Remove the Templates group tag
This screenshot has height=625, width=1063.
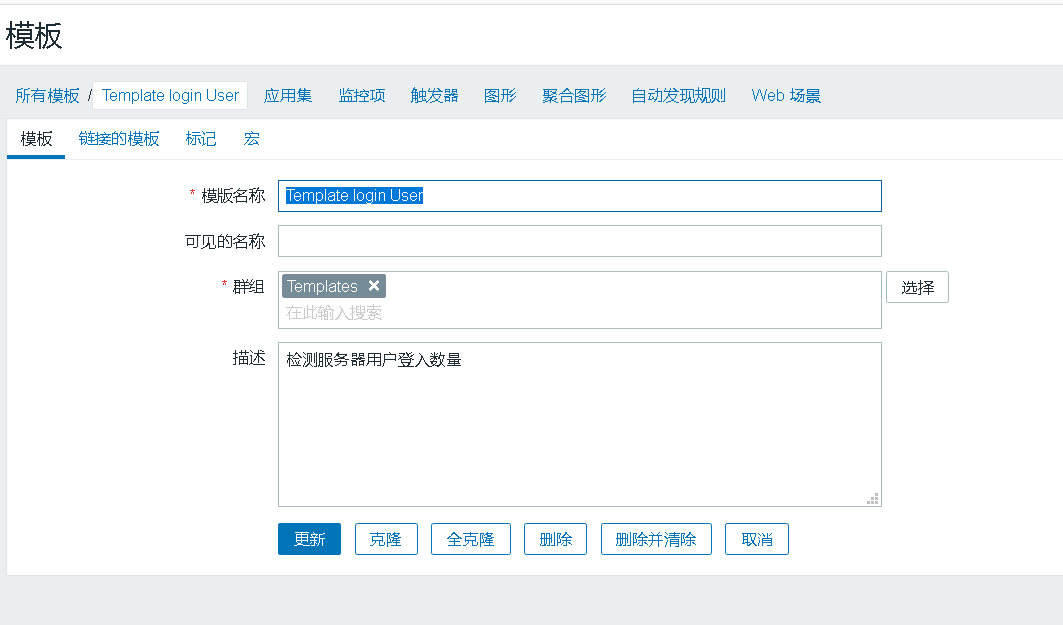374,286
